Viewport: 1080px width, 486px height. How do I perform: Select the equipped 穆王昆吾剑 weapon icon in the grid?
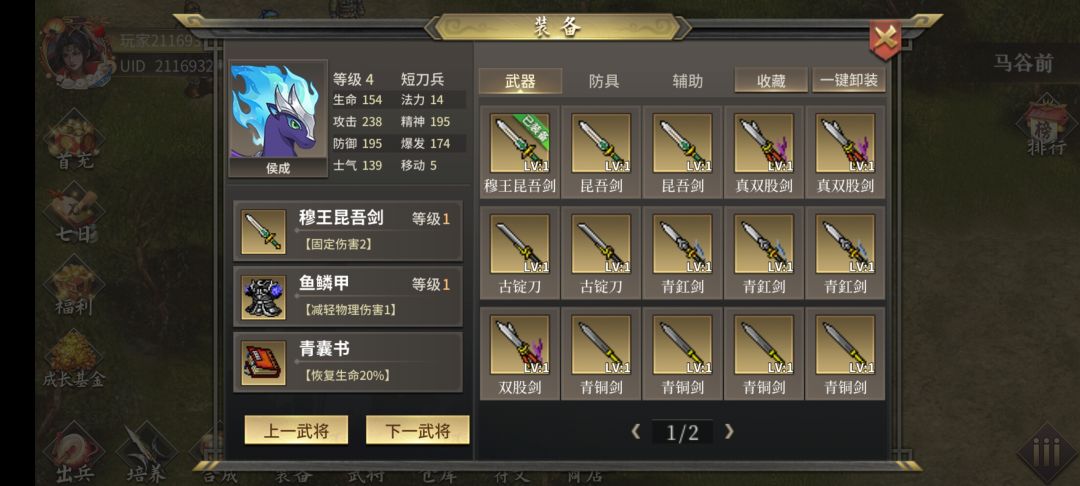pos(520,143)
